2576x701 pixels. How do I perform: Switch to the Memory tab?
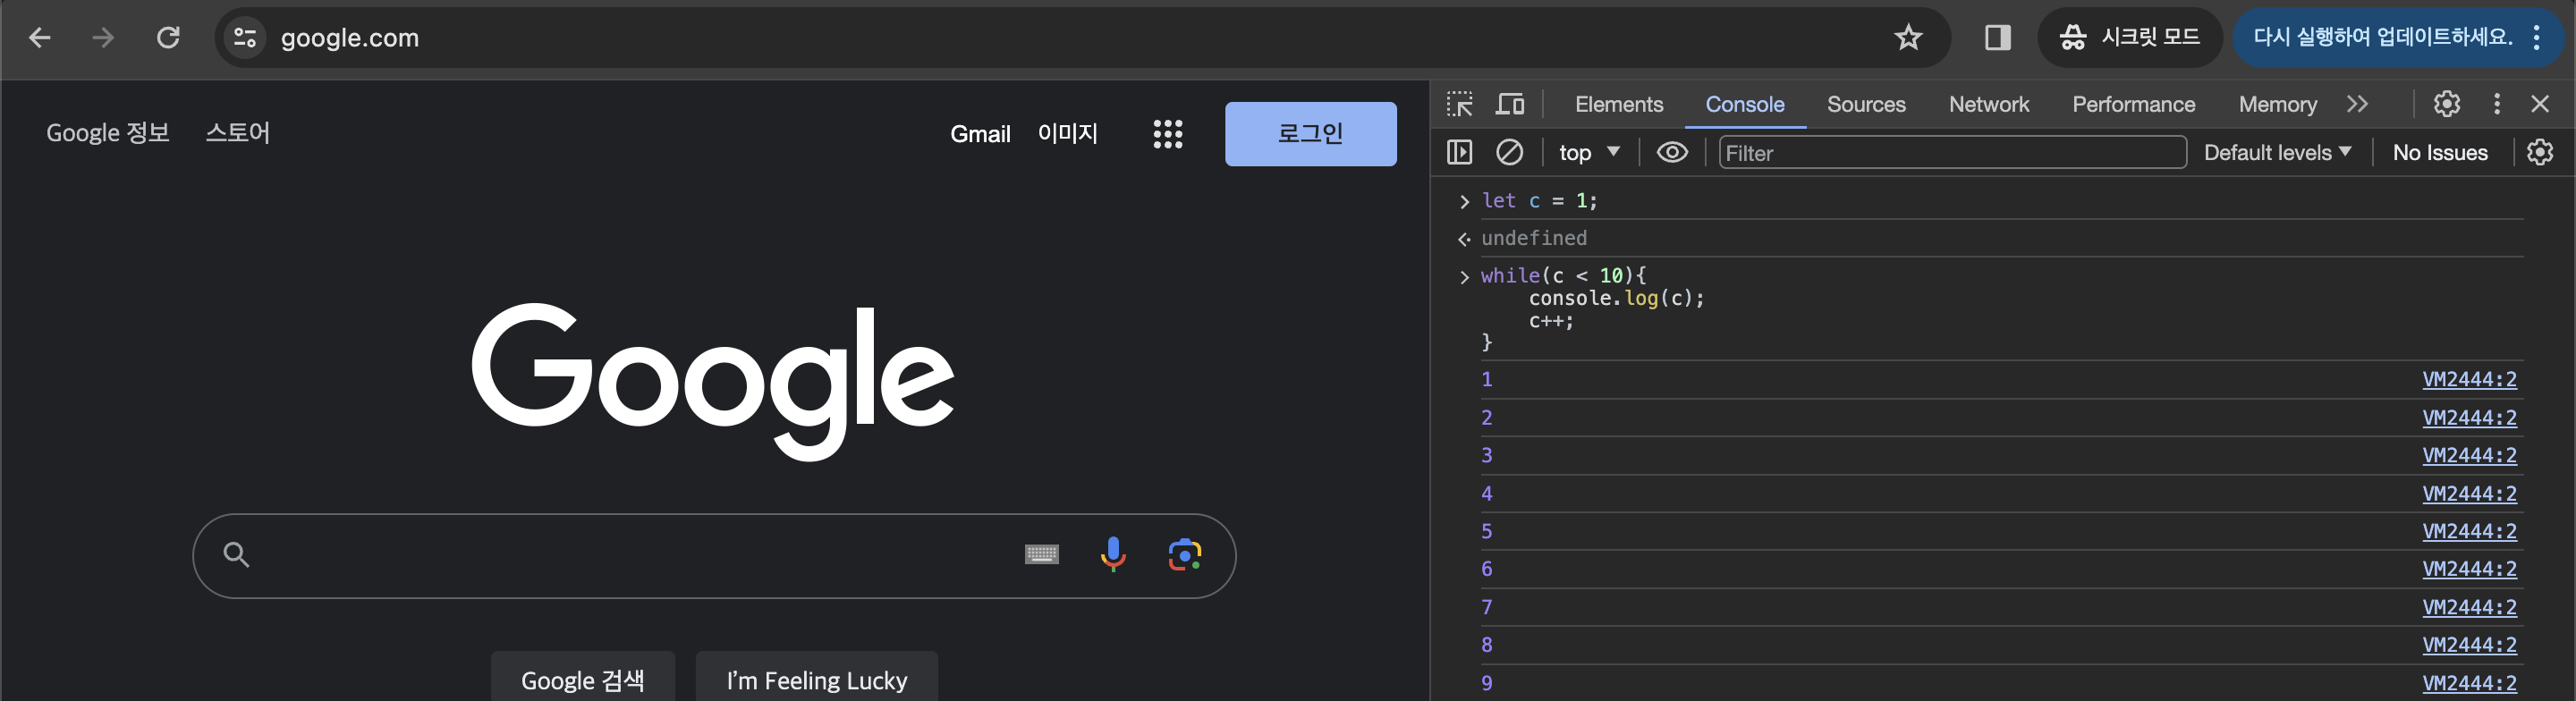tap(2277, 104)
